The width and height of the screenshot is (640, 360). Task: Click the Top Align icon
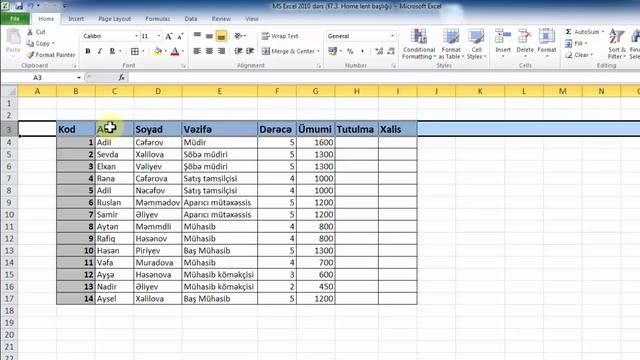pyautogui.click(x=197, y=36)
